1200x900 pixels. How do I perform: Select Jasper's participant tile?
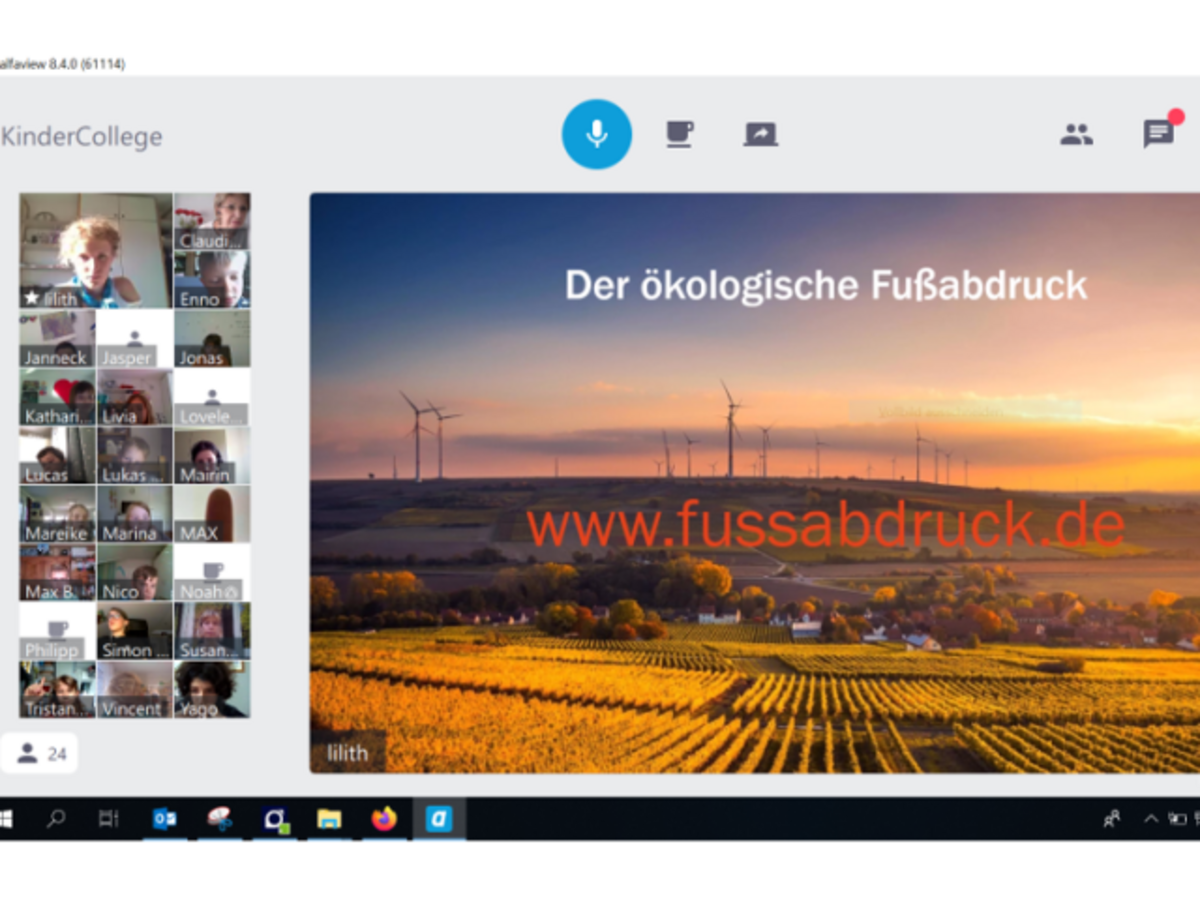[134, 339]
